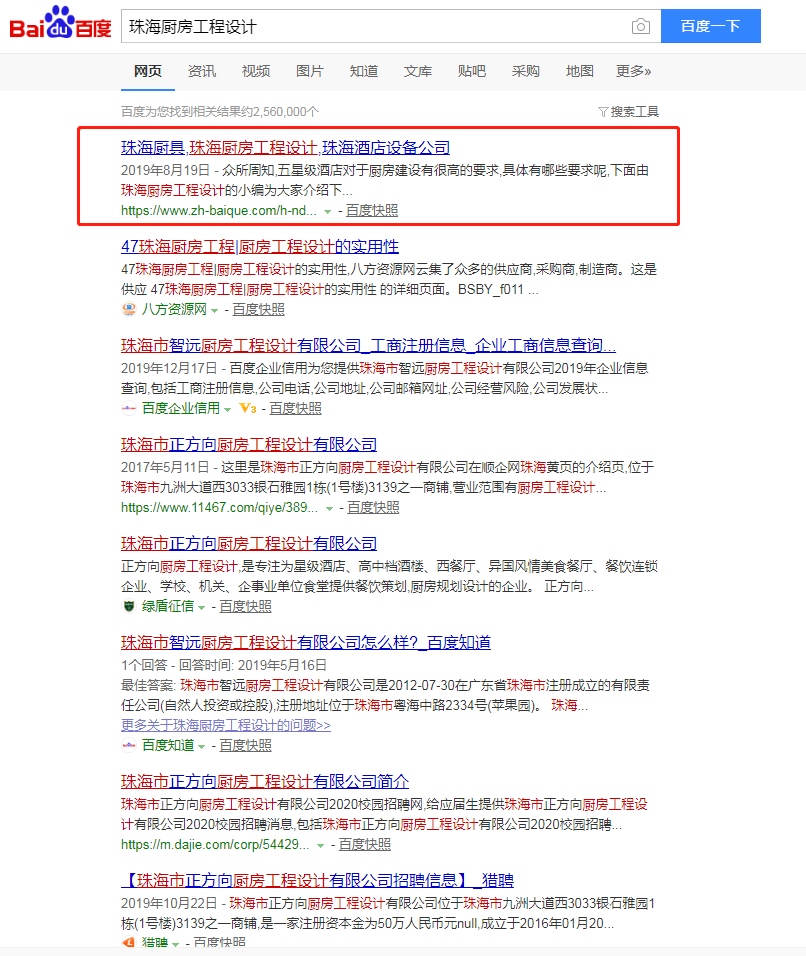Click 百度企业信用 site favicon
This screenshot has width=806, height=956.
click(x=129, y=408)
